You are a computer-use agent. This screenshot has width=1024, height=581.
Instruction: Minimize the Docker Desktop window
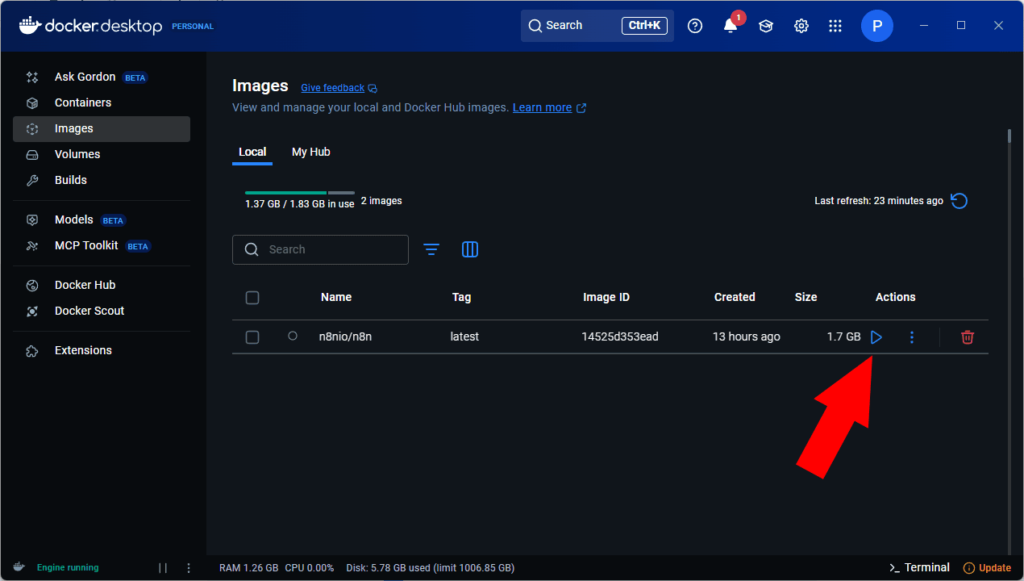tap(923, 25)
